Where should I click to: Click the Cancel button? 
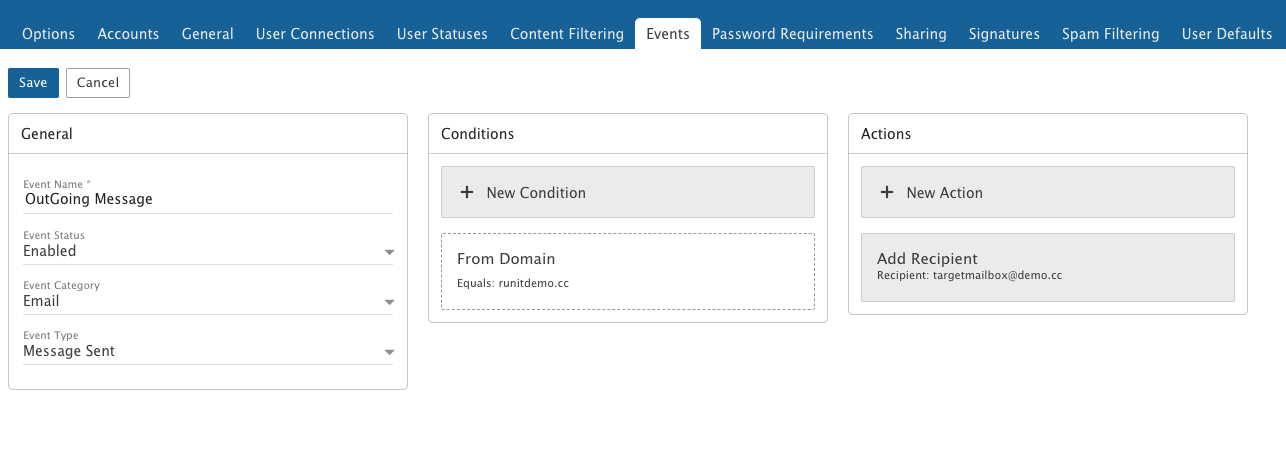pos(98,83)
